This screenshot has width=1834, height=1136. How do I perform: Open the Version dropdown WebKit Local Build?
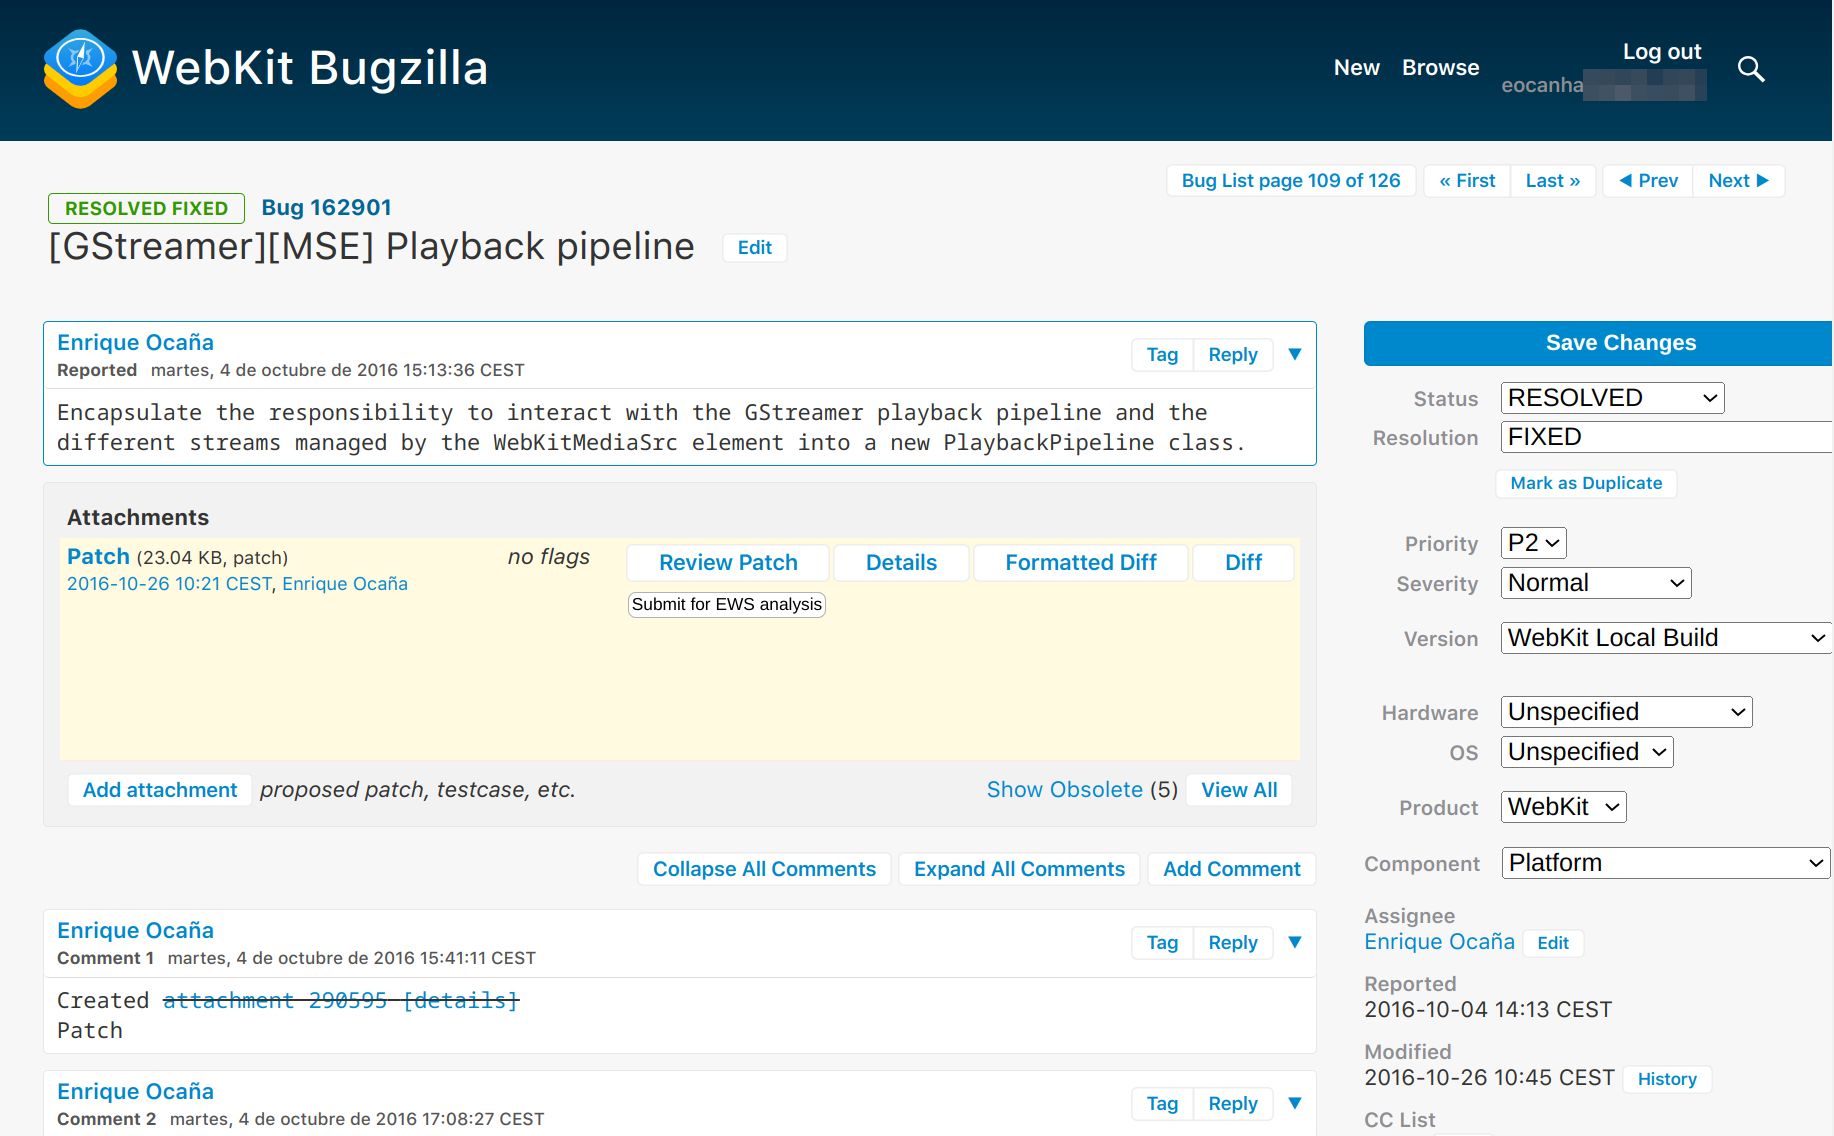tap(1666, 638)
